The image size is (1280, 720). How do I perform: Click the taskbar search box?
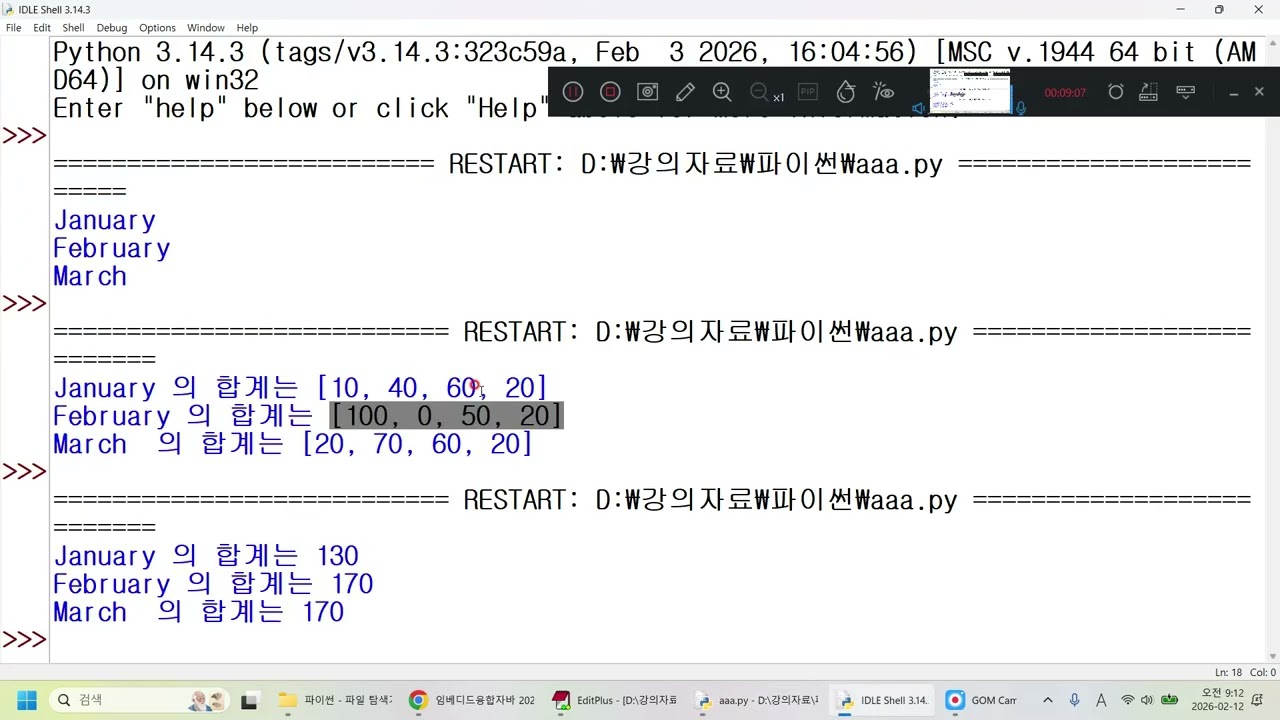point(138,700)
